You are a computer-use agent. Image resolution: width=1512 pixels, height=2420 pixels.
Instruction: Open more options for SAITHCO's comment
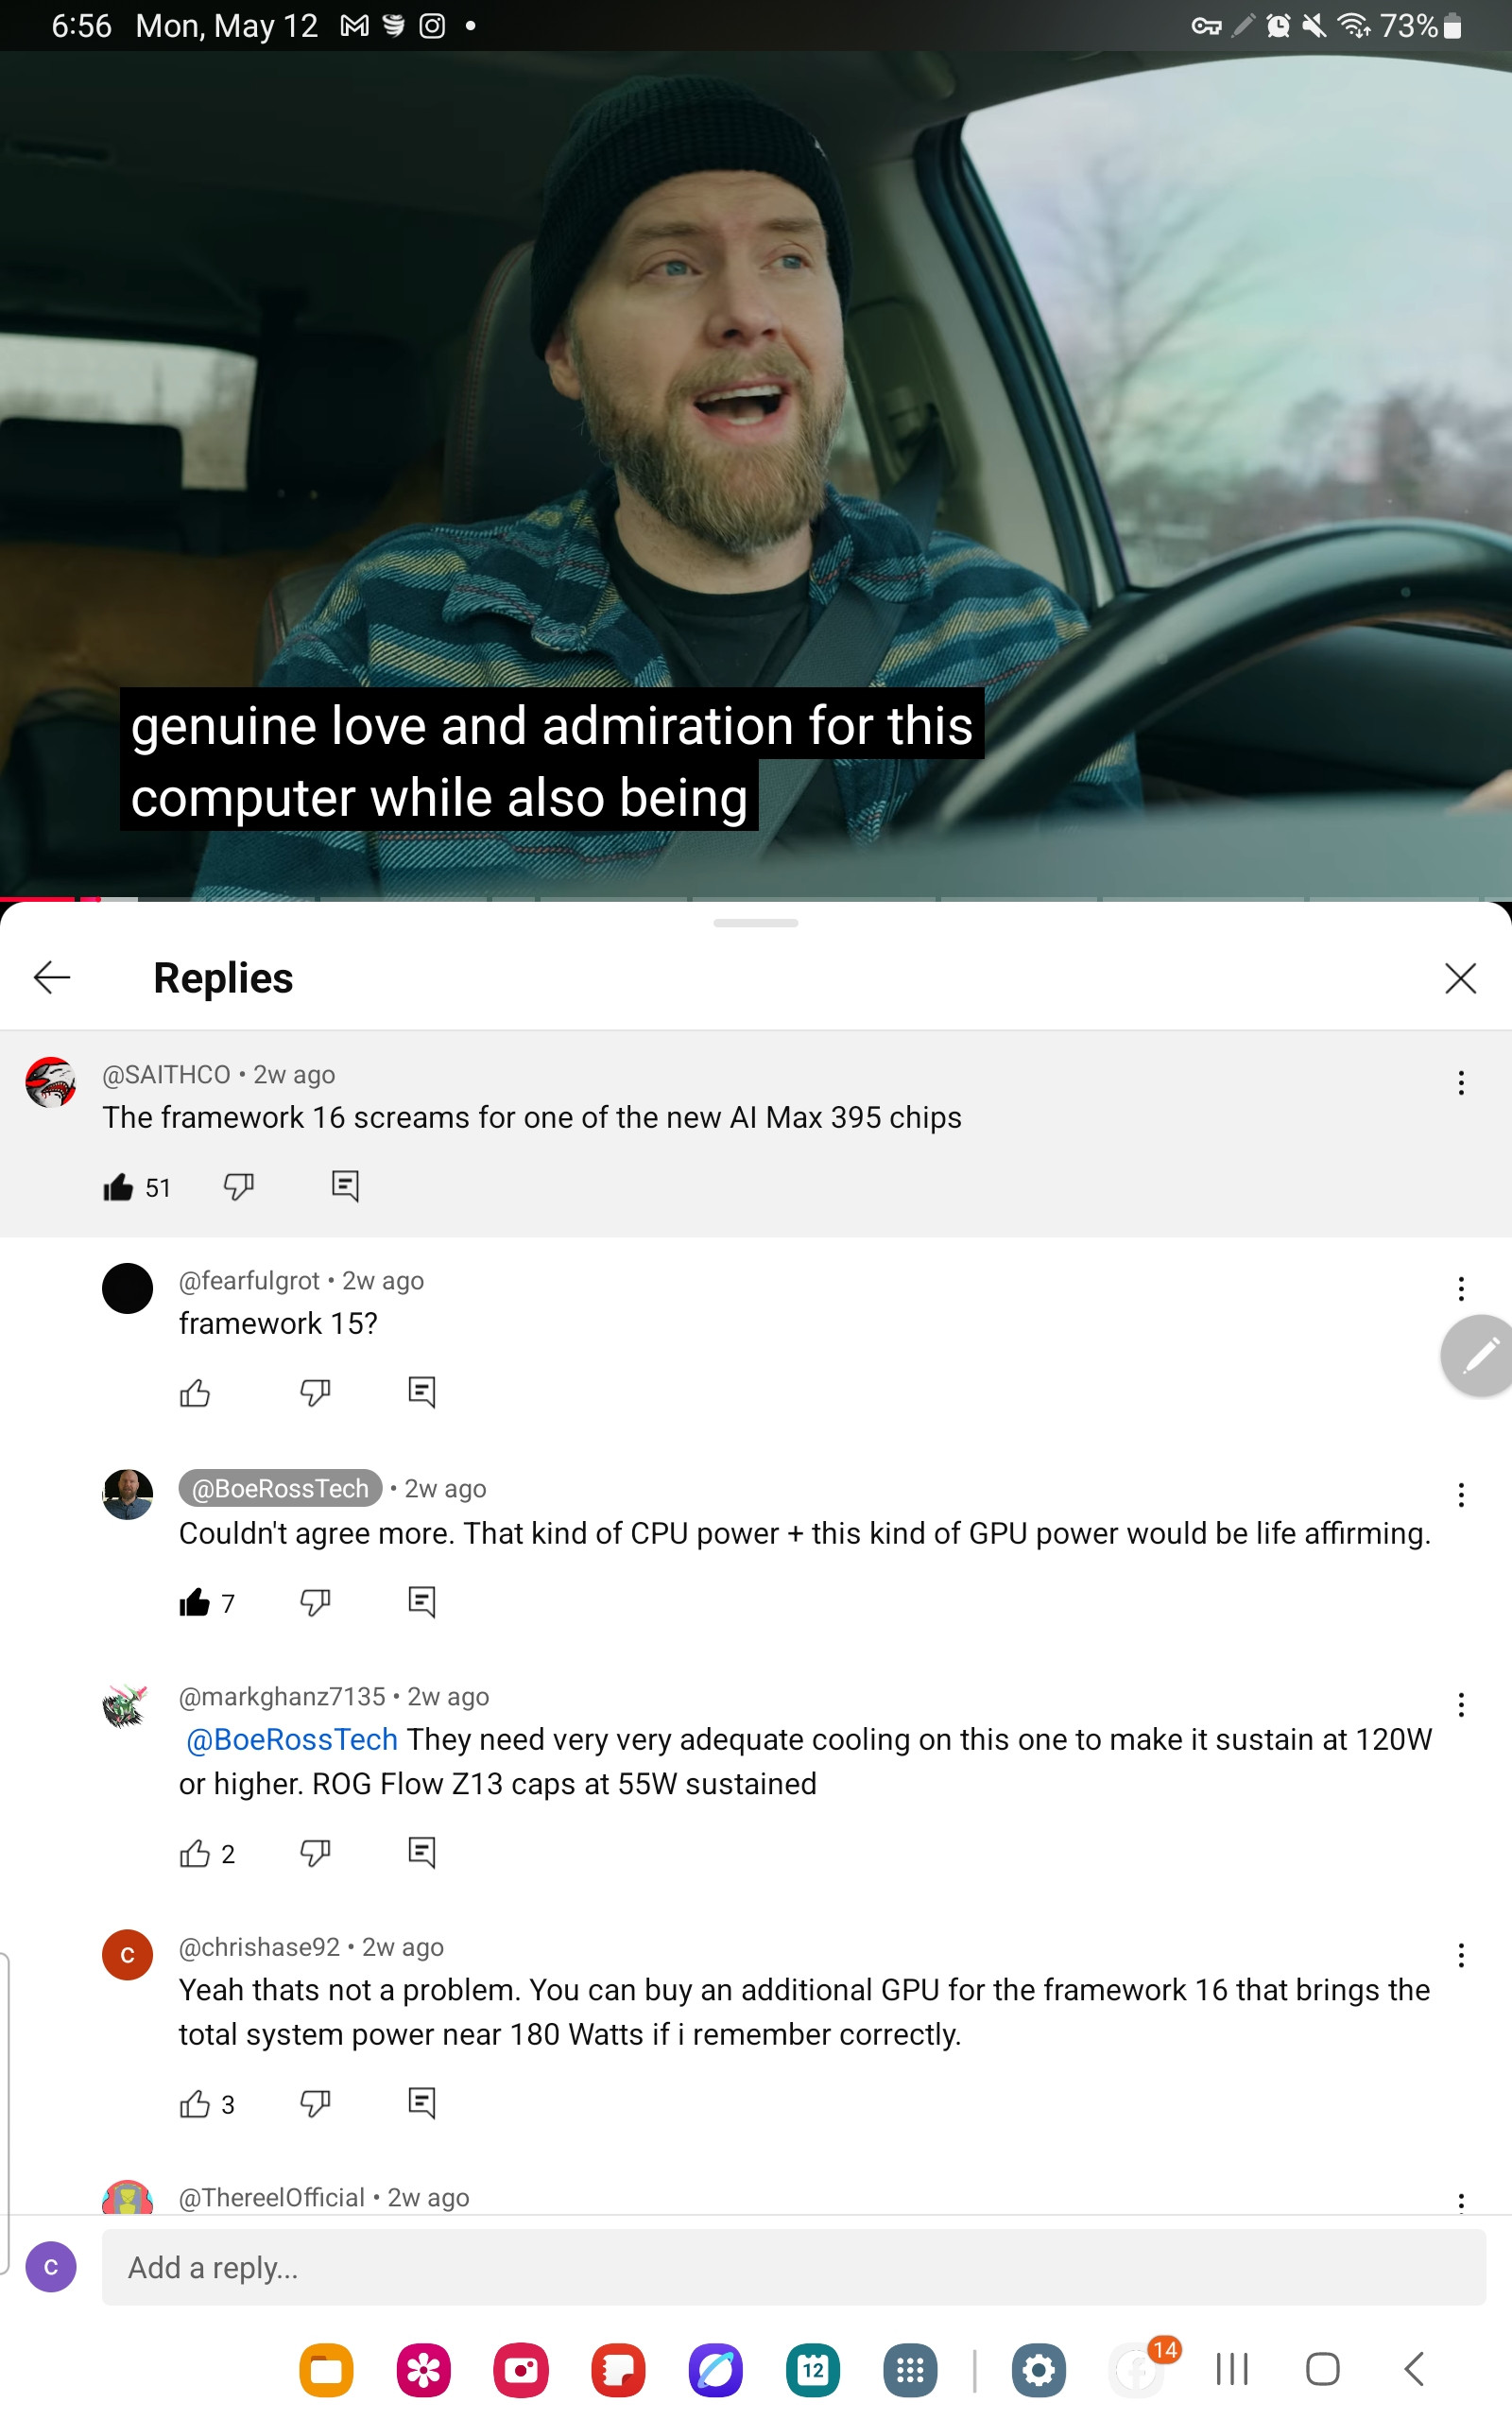[1461, 1082]
